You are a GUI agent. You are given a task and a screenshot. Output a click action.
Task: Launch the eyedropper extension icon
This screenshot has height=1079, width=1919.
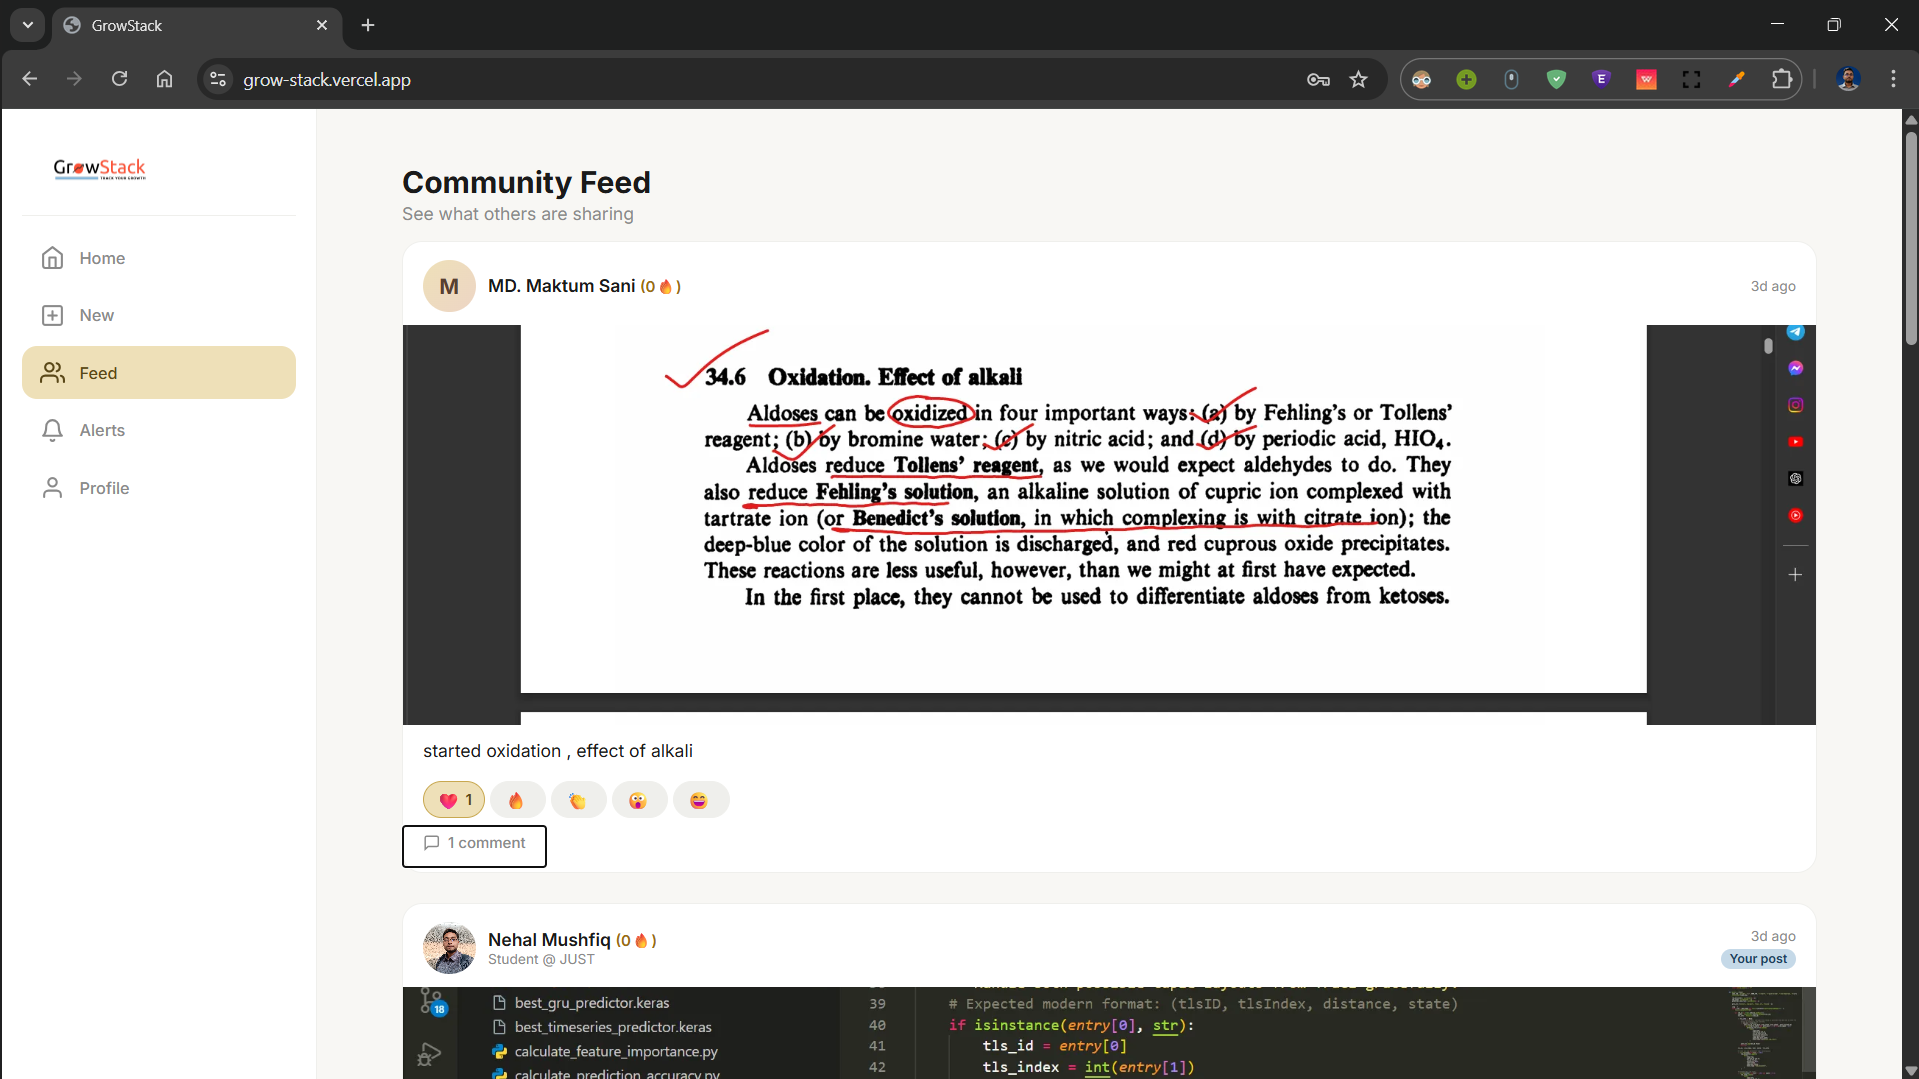[x=1737, y=79]
